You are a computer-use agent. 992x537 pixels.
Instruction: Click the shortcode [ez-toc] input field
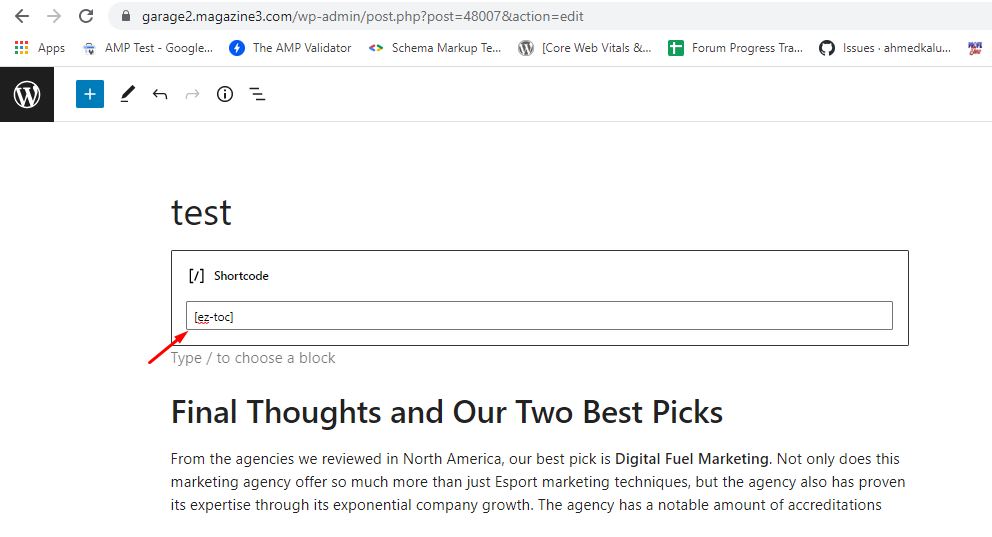539,316
